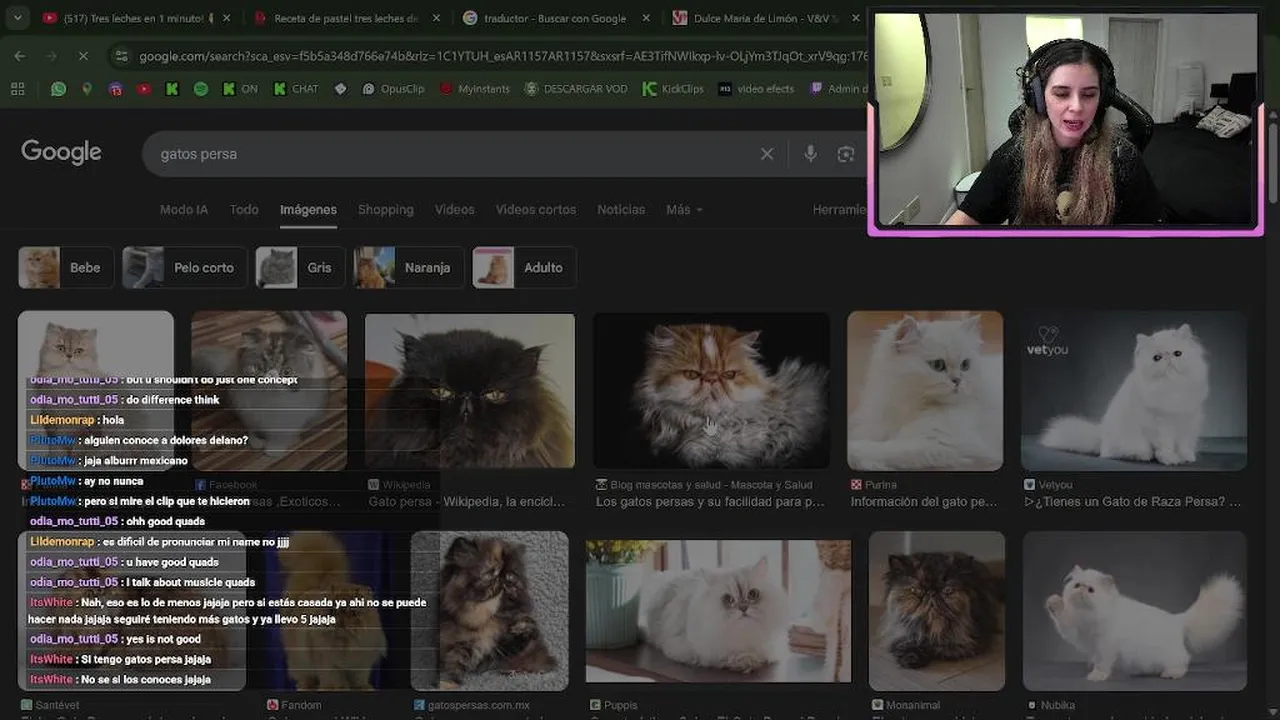The width and height of the screenshot is (1280, 720).
Task: Open Información del gato persa Purina link
Action: [924, 502]
